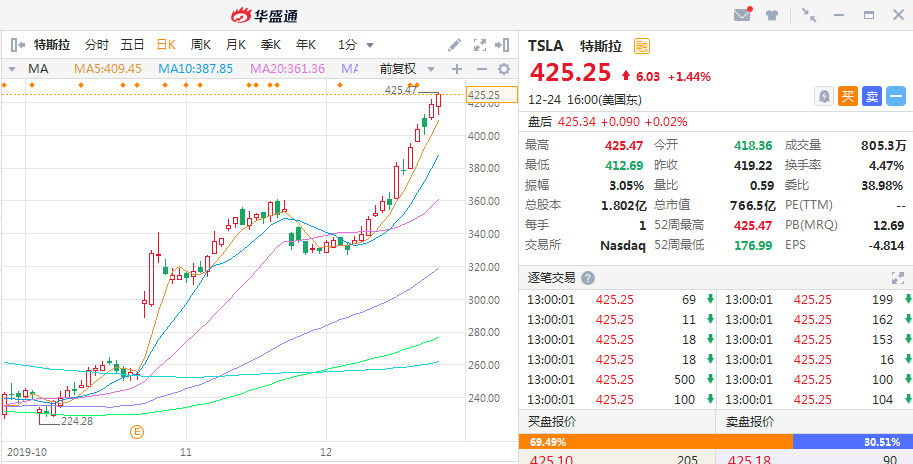Click the compact mode shrink arrows icon
The image size is (913, 464).
tap(809, 15)
